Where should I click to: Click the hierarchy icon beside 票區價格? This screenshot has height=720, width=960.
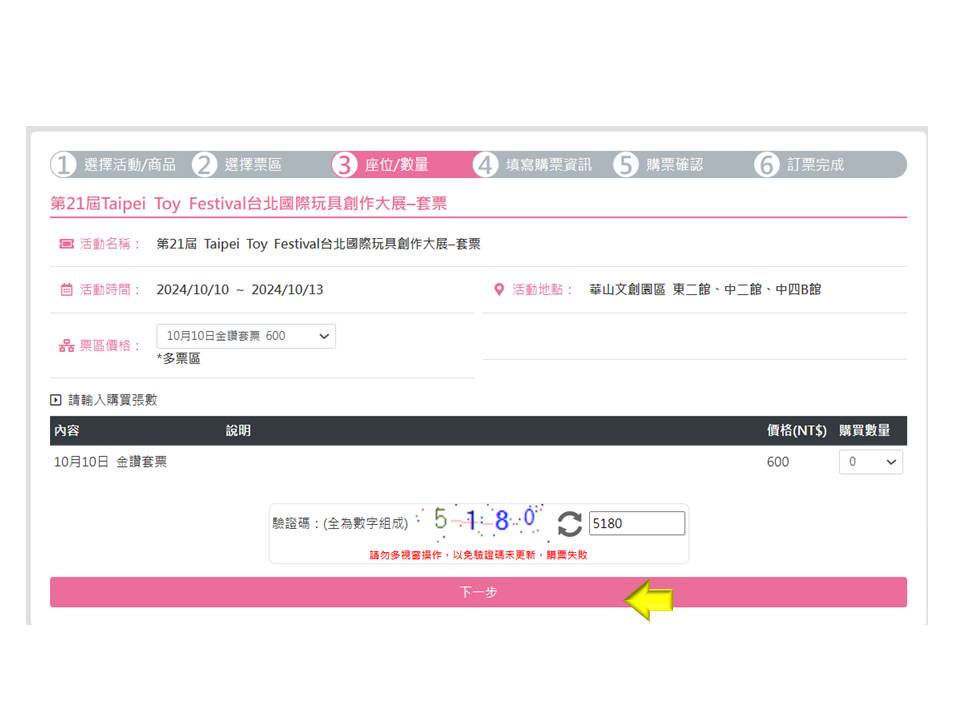point(66,346)
